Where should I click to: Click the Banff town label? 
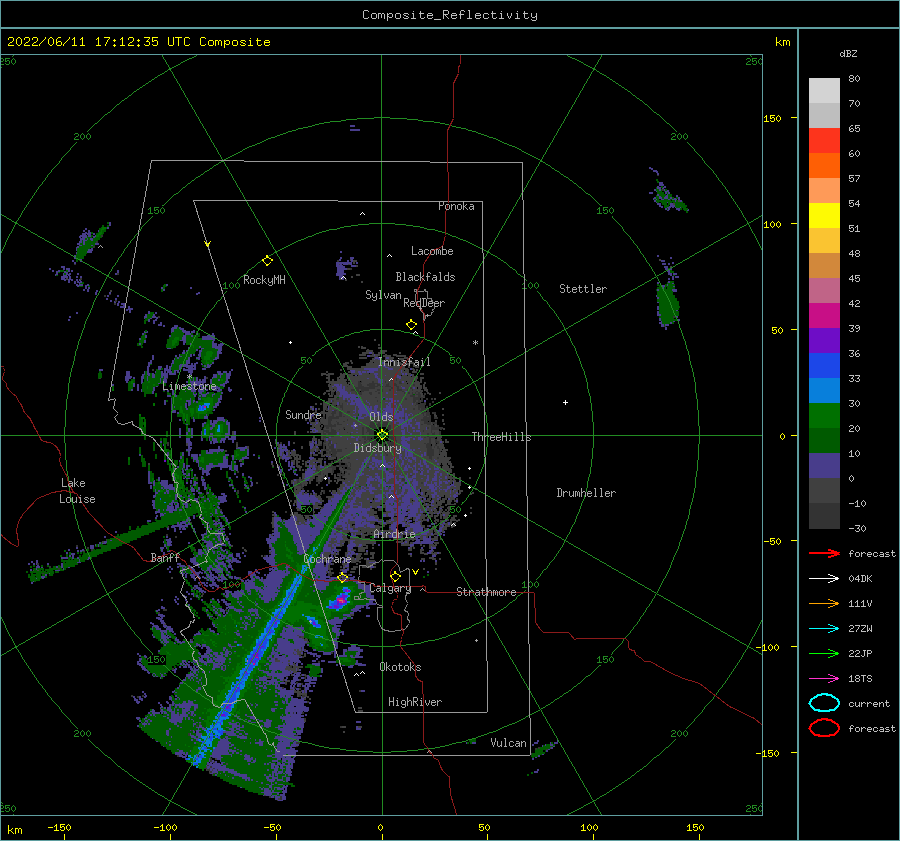pyautogui.click(x=165, y=557)
